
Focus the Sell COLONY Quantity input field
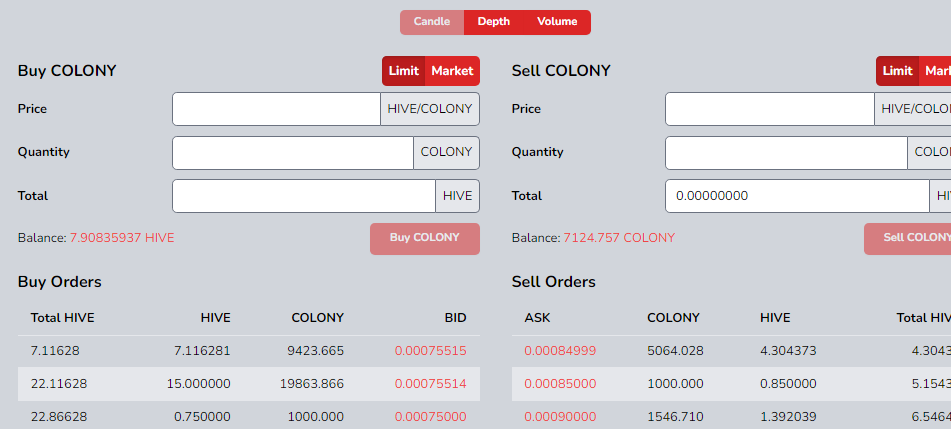(x=786, y=152)
